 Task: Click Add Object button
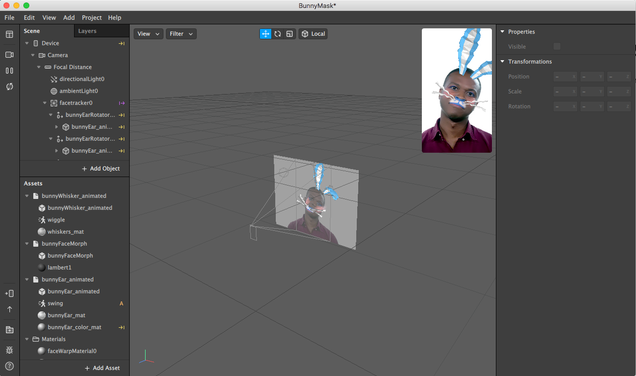coord(101,168)
